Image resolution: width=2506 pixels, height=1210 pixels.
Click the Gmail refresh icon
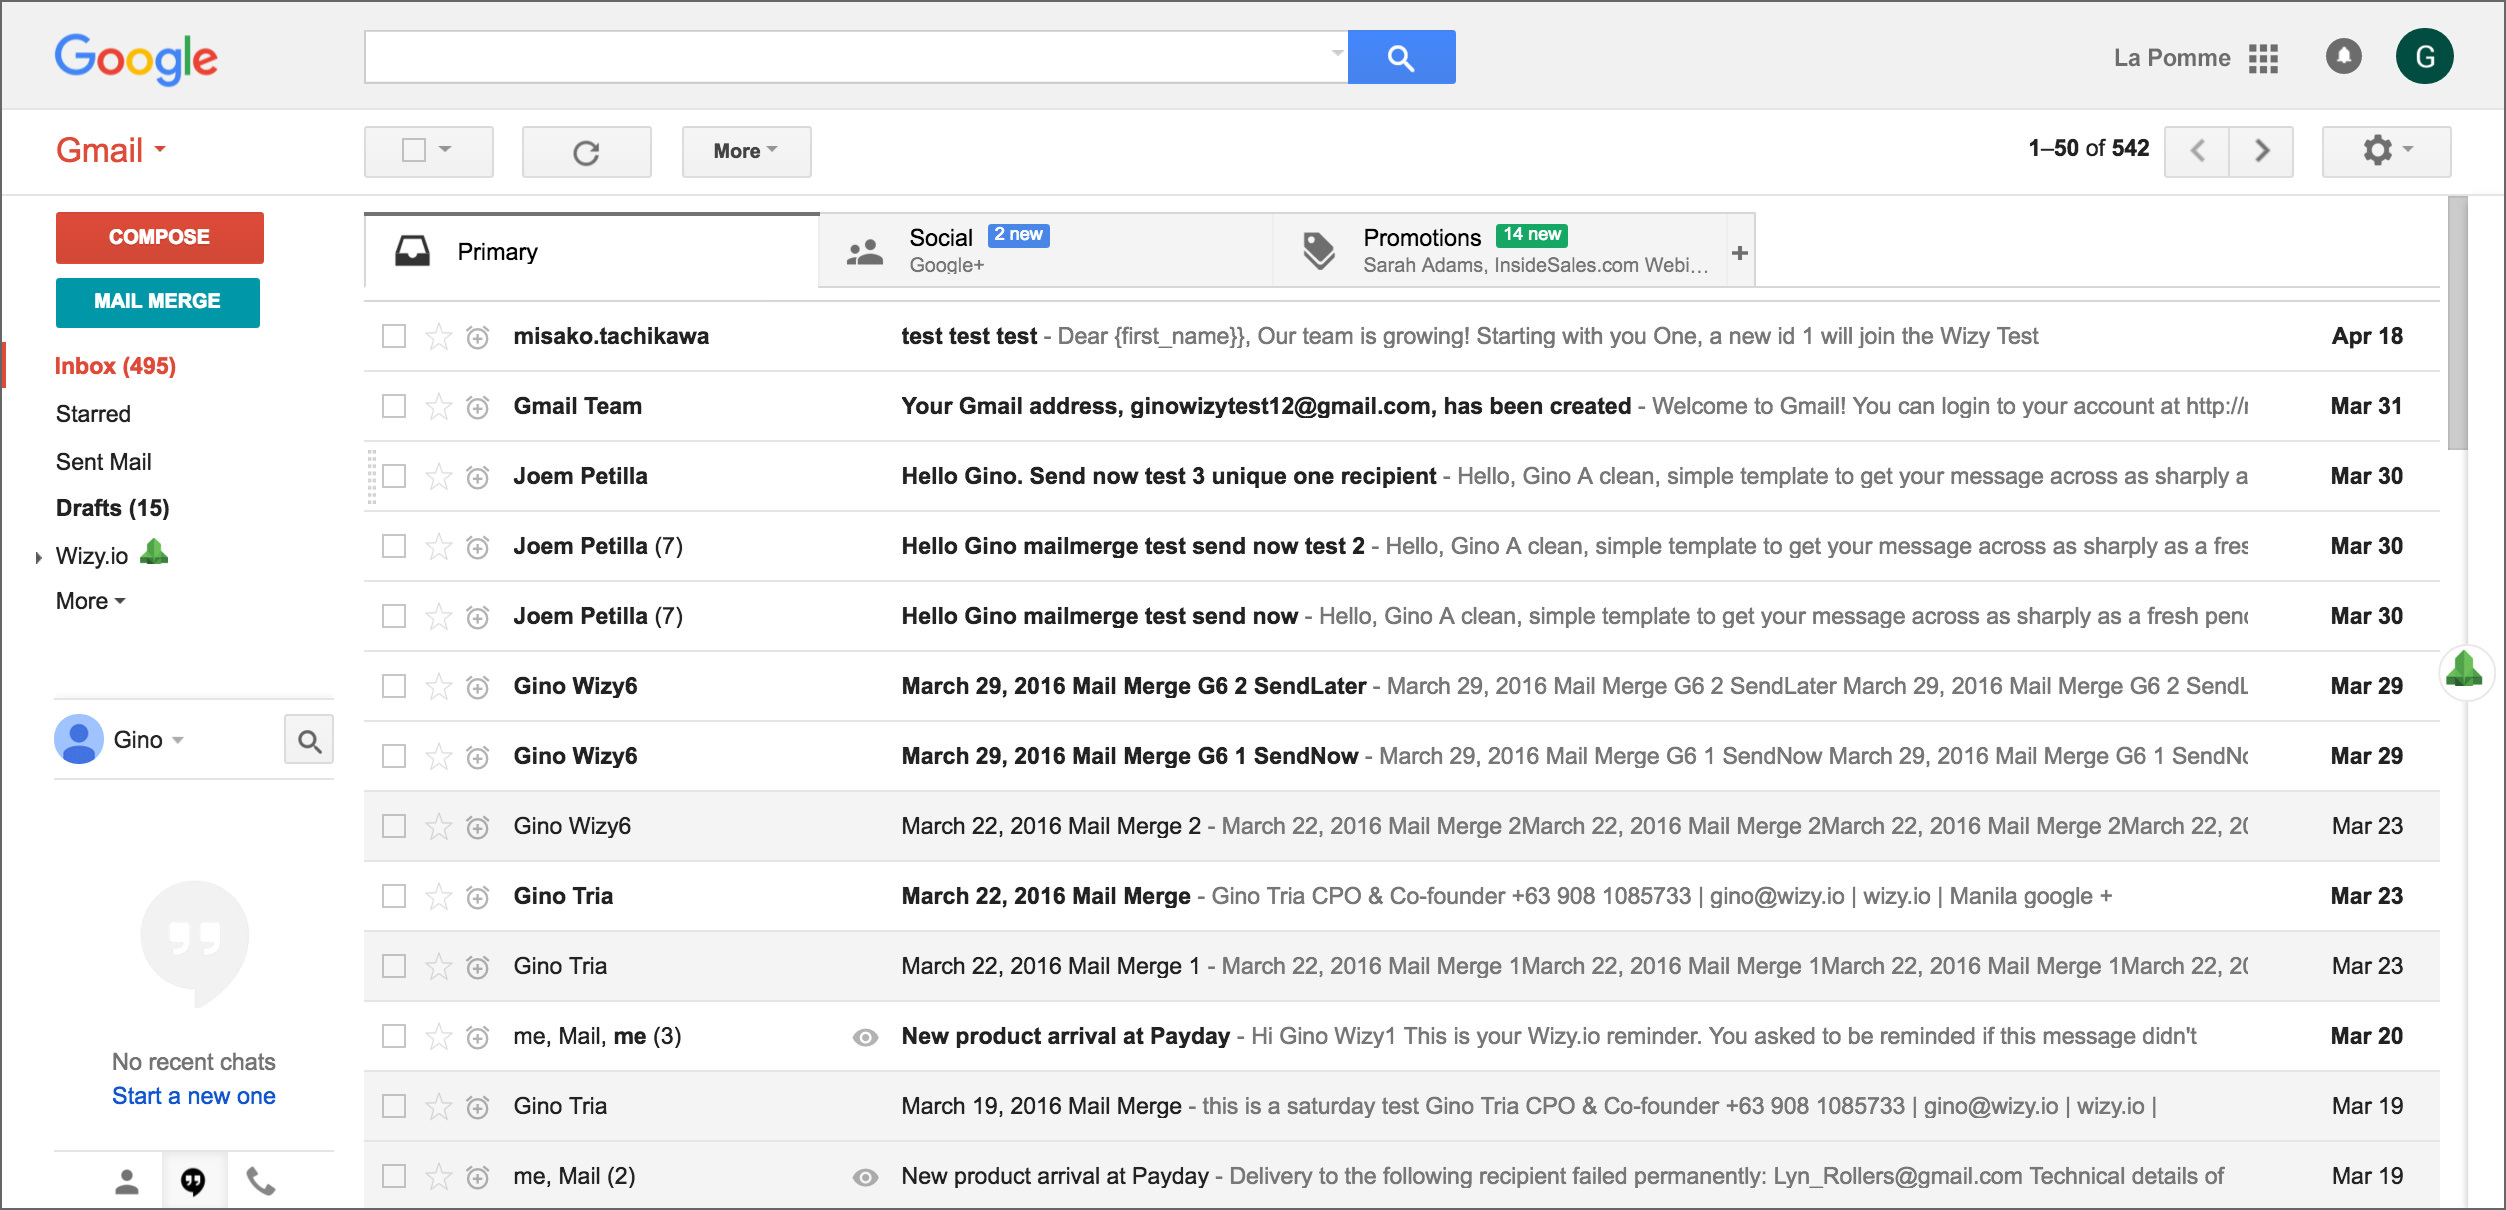585,150
